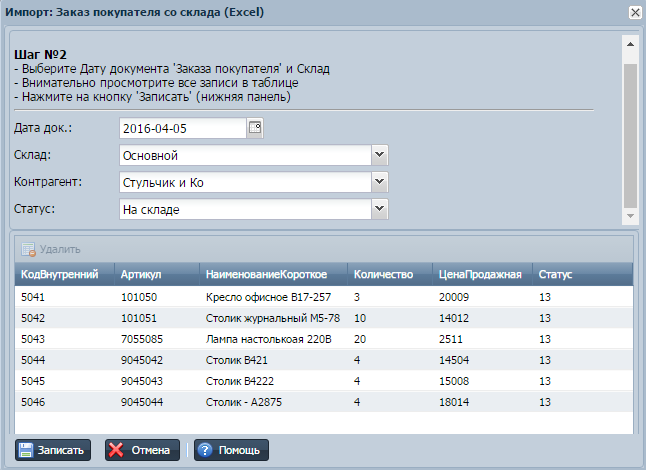Click price cell 14504
The width and height of the screenshot is (646, 470).
pyautogui.click(x=482, y=360)
